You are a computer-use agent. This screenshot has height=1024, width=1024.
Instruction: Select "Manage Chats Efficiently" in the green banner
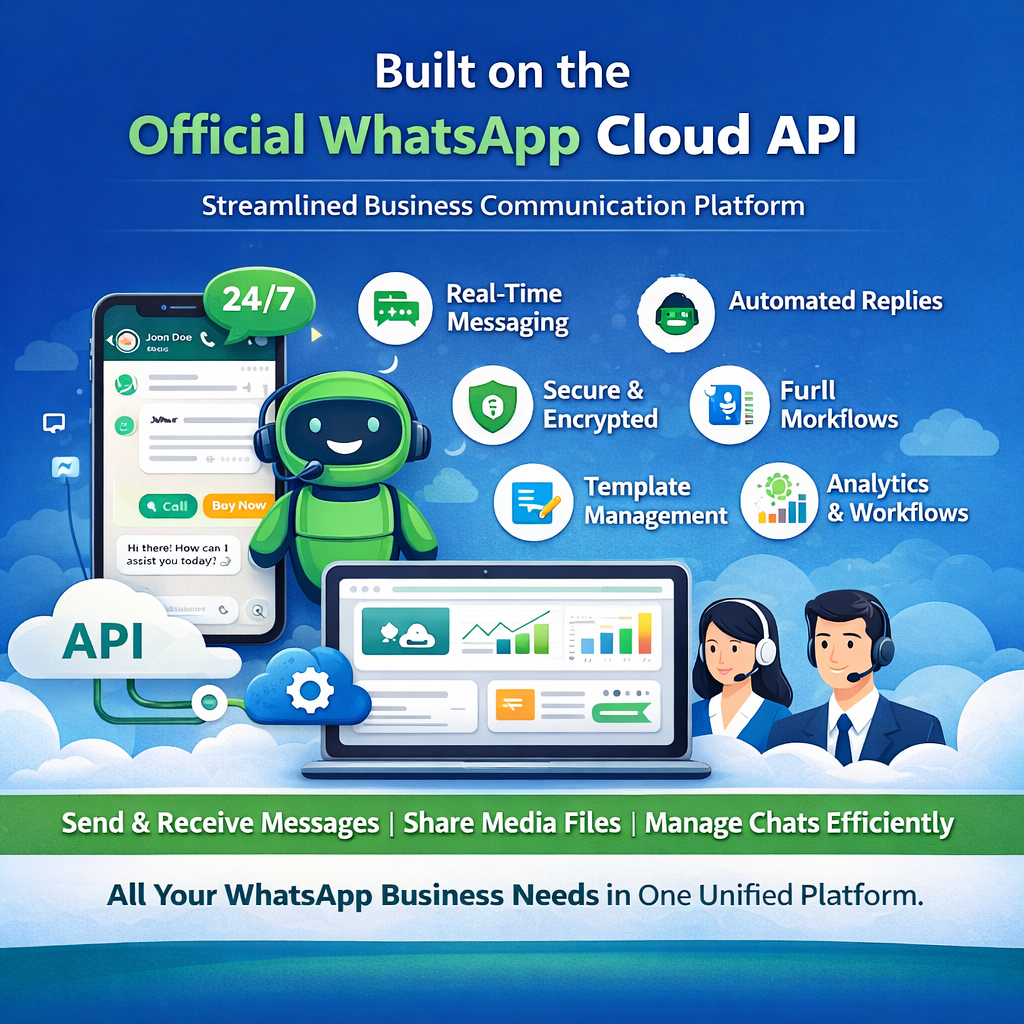click(798, 823)
